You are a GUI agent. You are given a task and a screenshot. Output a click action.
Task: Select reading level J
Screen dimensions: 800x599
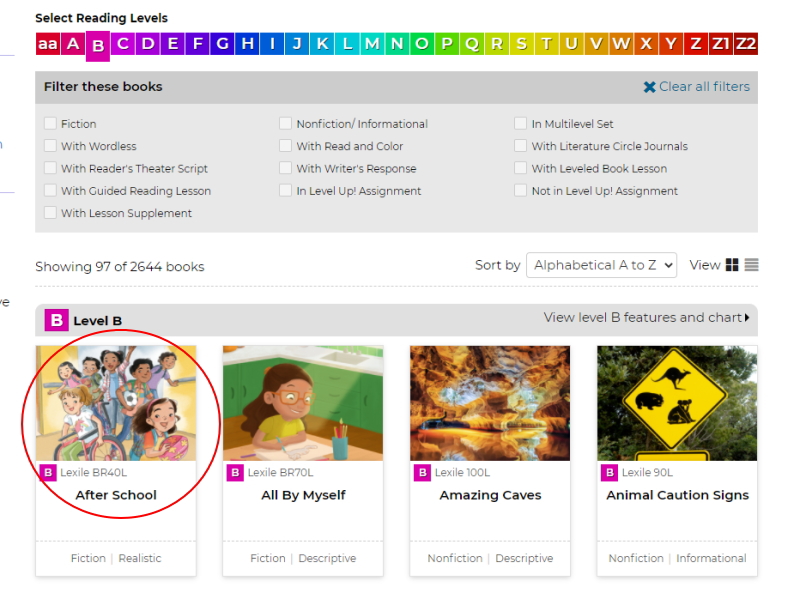pyautogui.click(x=297, y=43)
